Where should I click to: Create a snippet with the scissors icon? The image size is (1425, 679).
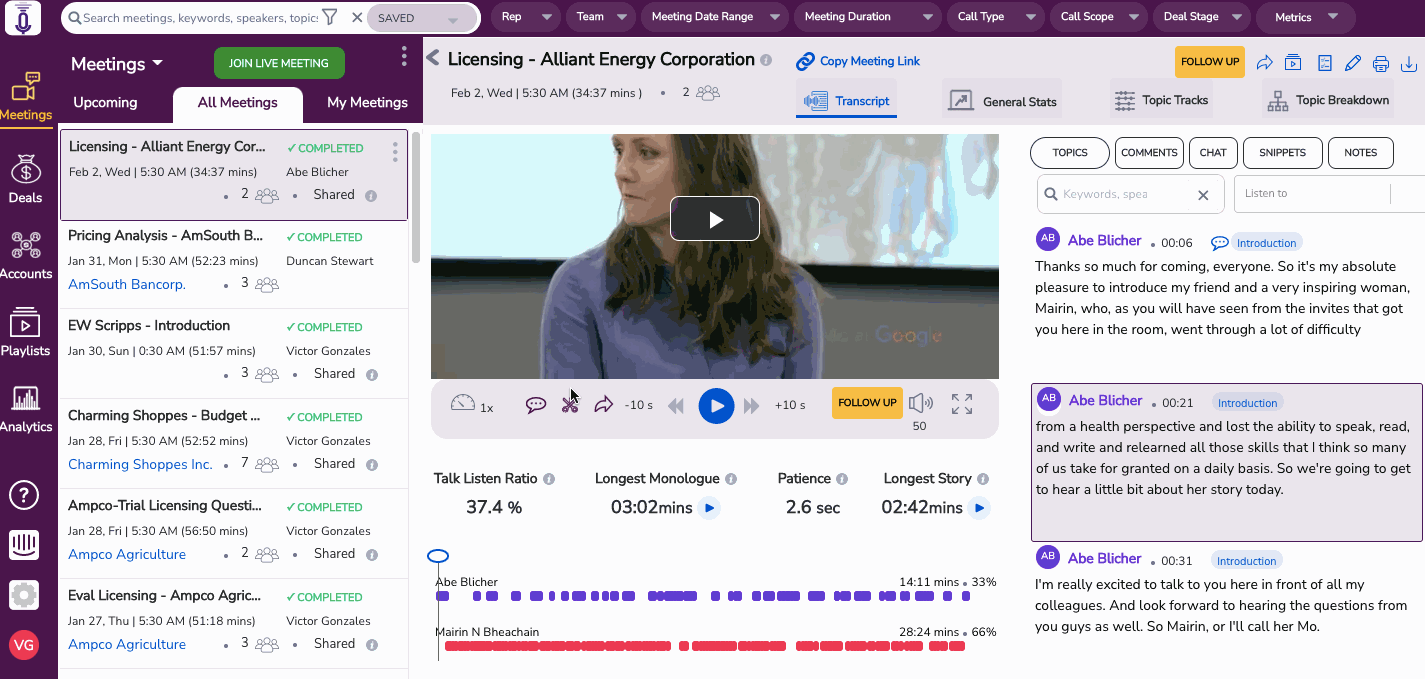point(570,404)
